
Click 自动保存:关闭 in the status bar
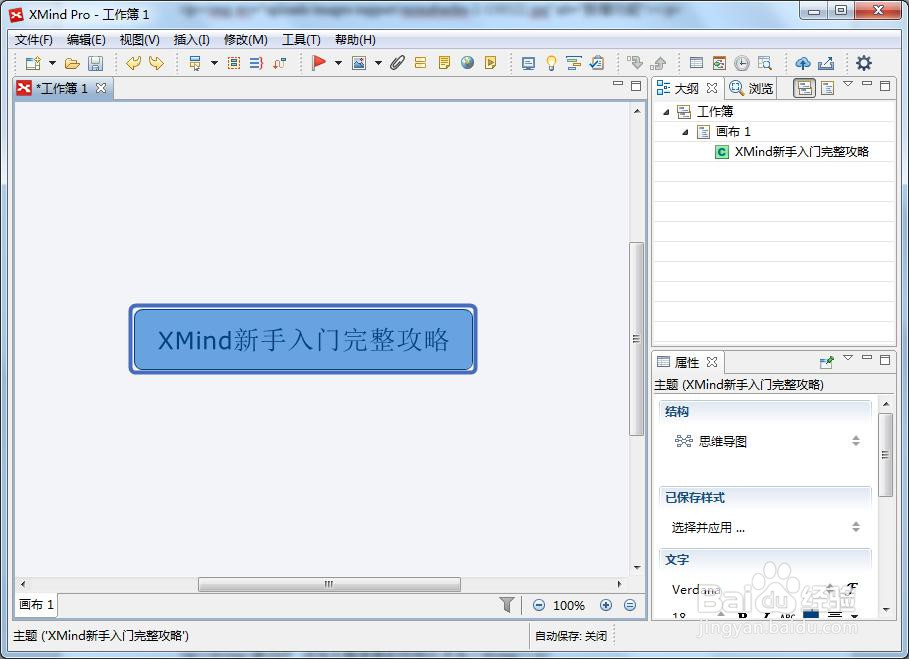570,635
